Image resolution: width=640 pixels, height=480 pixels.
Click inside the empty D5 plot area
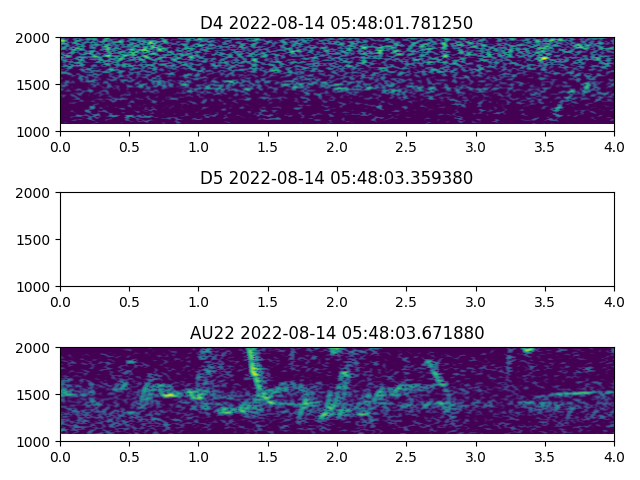(x=337, y=239)
